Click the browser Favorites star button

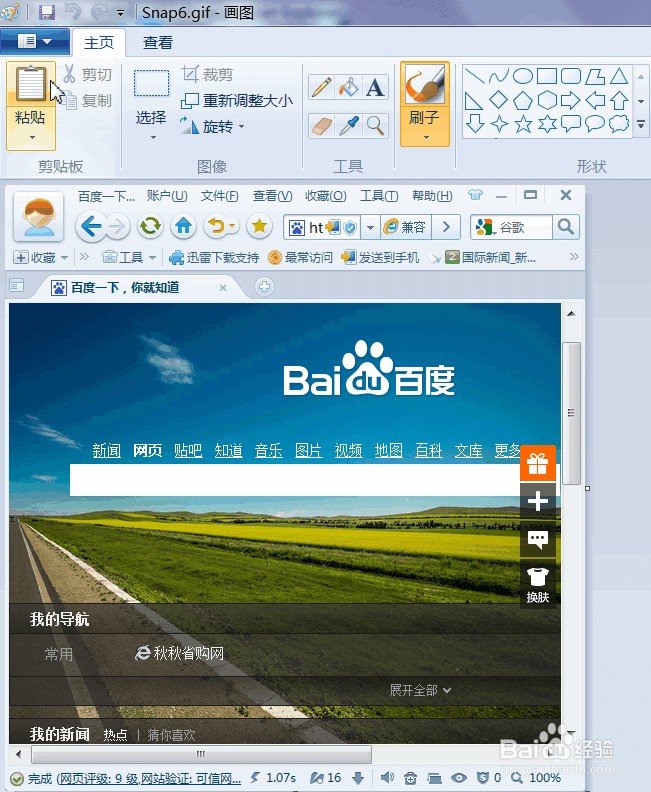pyautogui.click(x=260, y=226)
